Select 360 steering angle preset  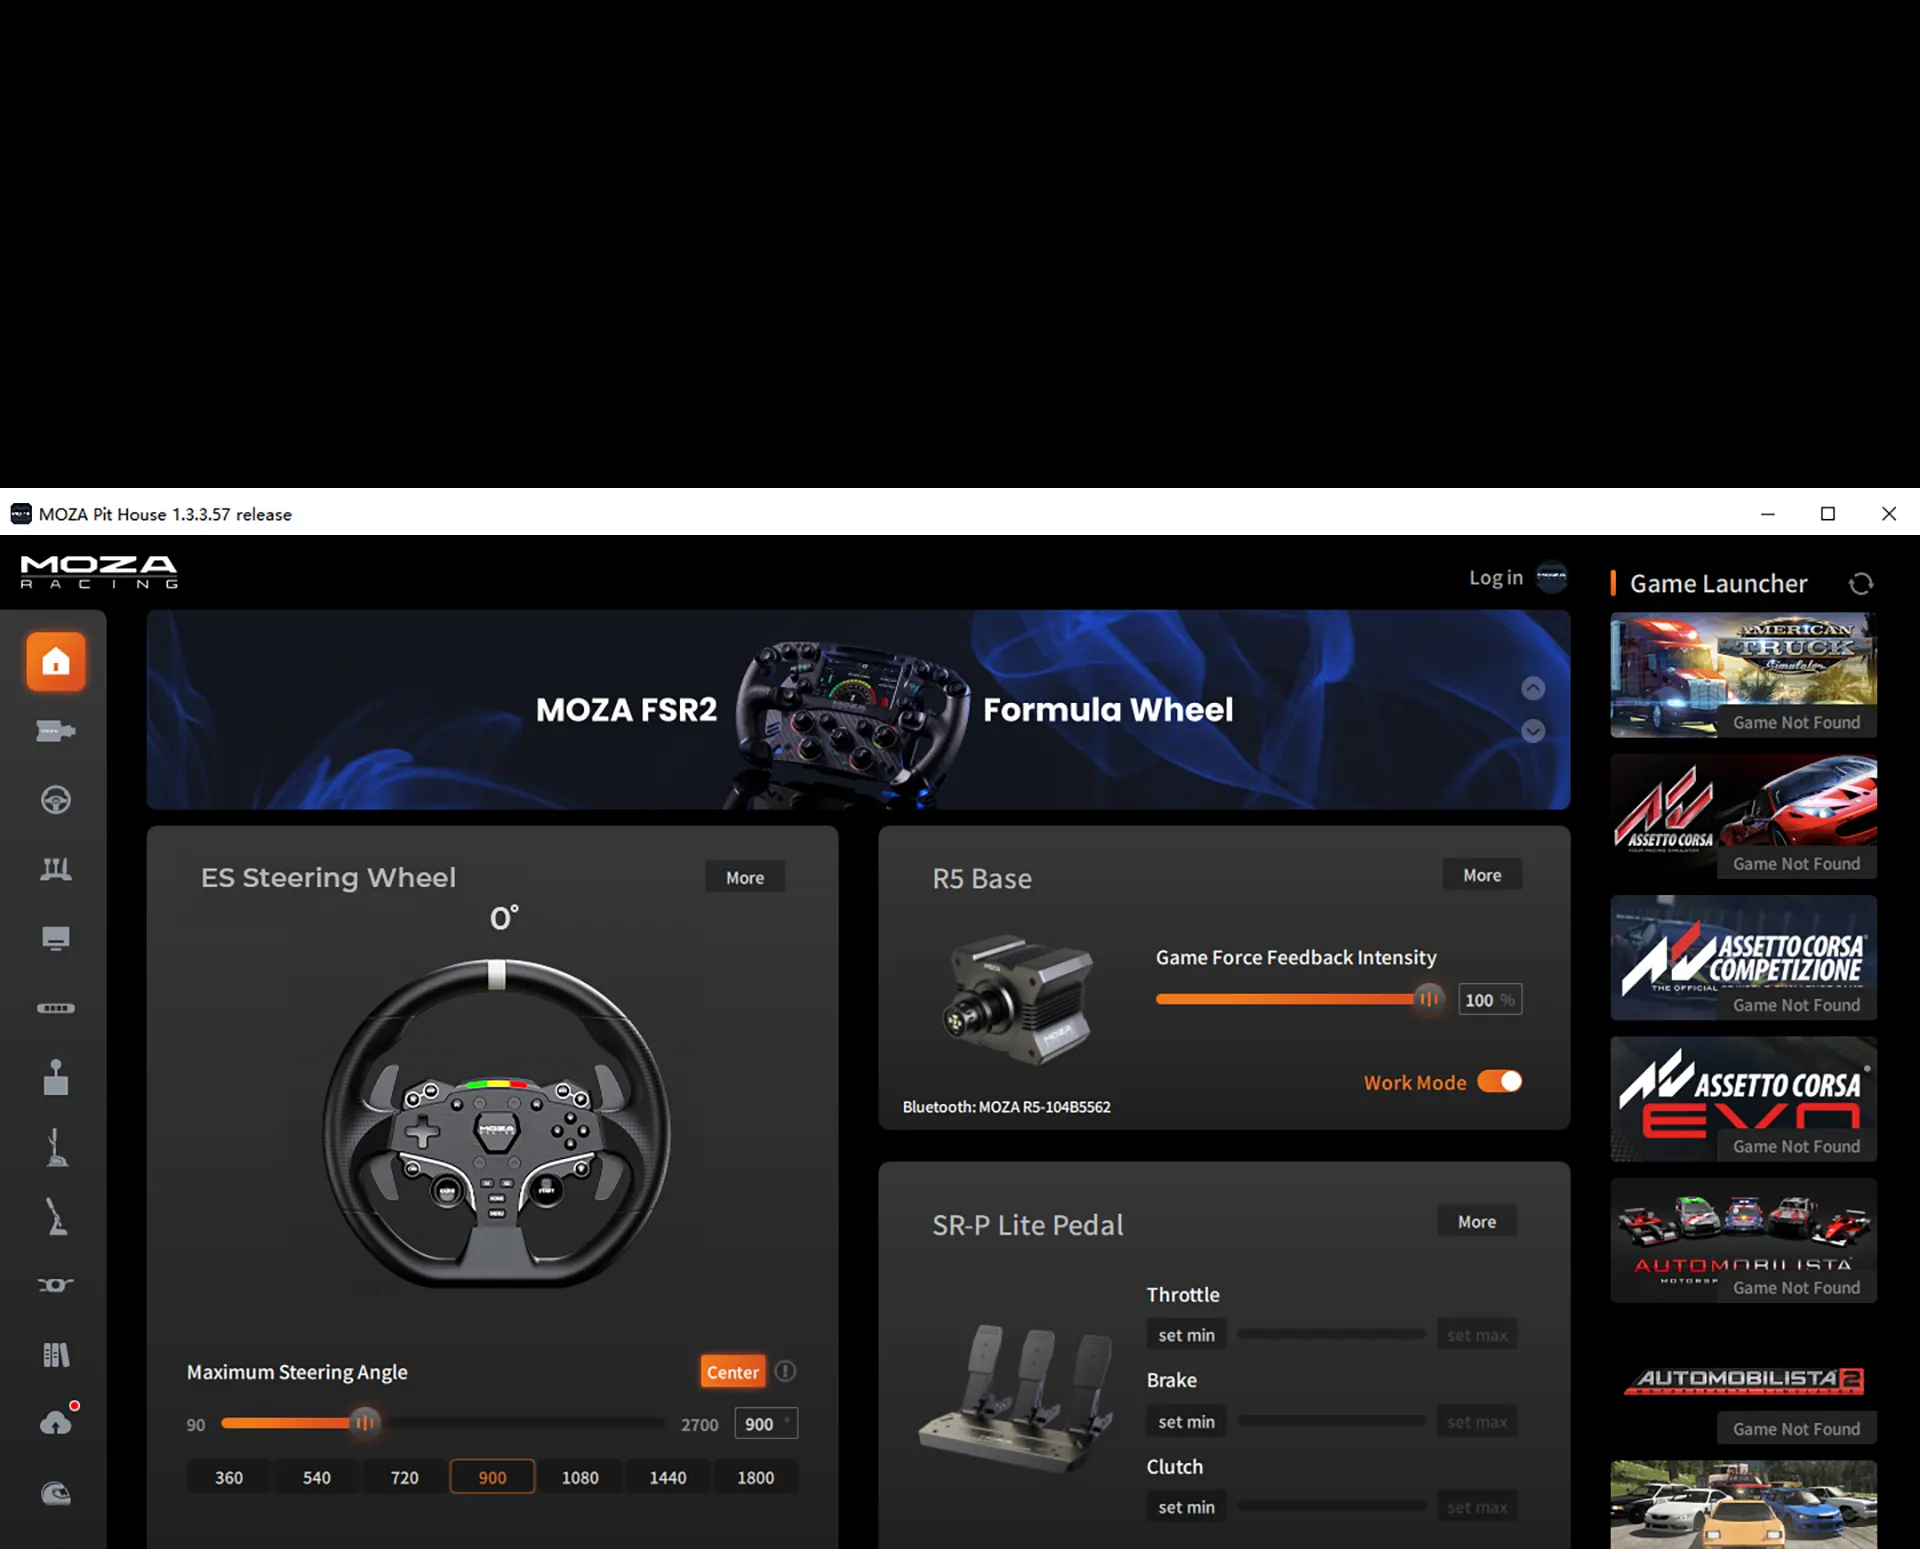(x=229, y=1477)
